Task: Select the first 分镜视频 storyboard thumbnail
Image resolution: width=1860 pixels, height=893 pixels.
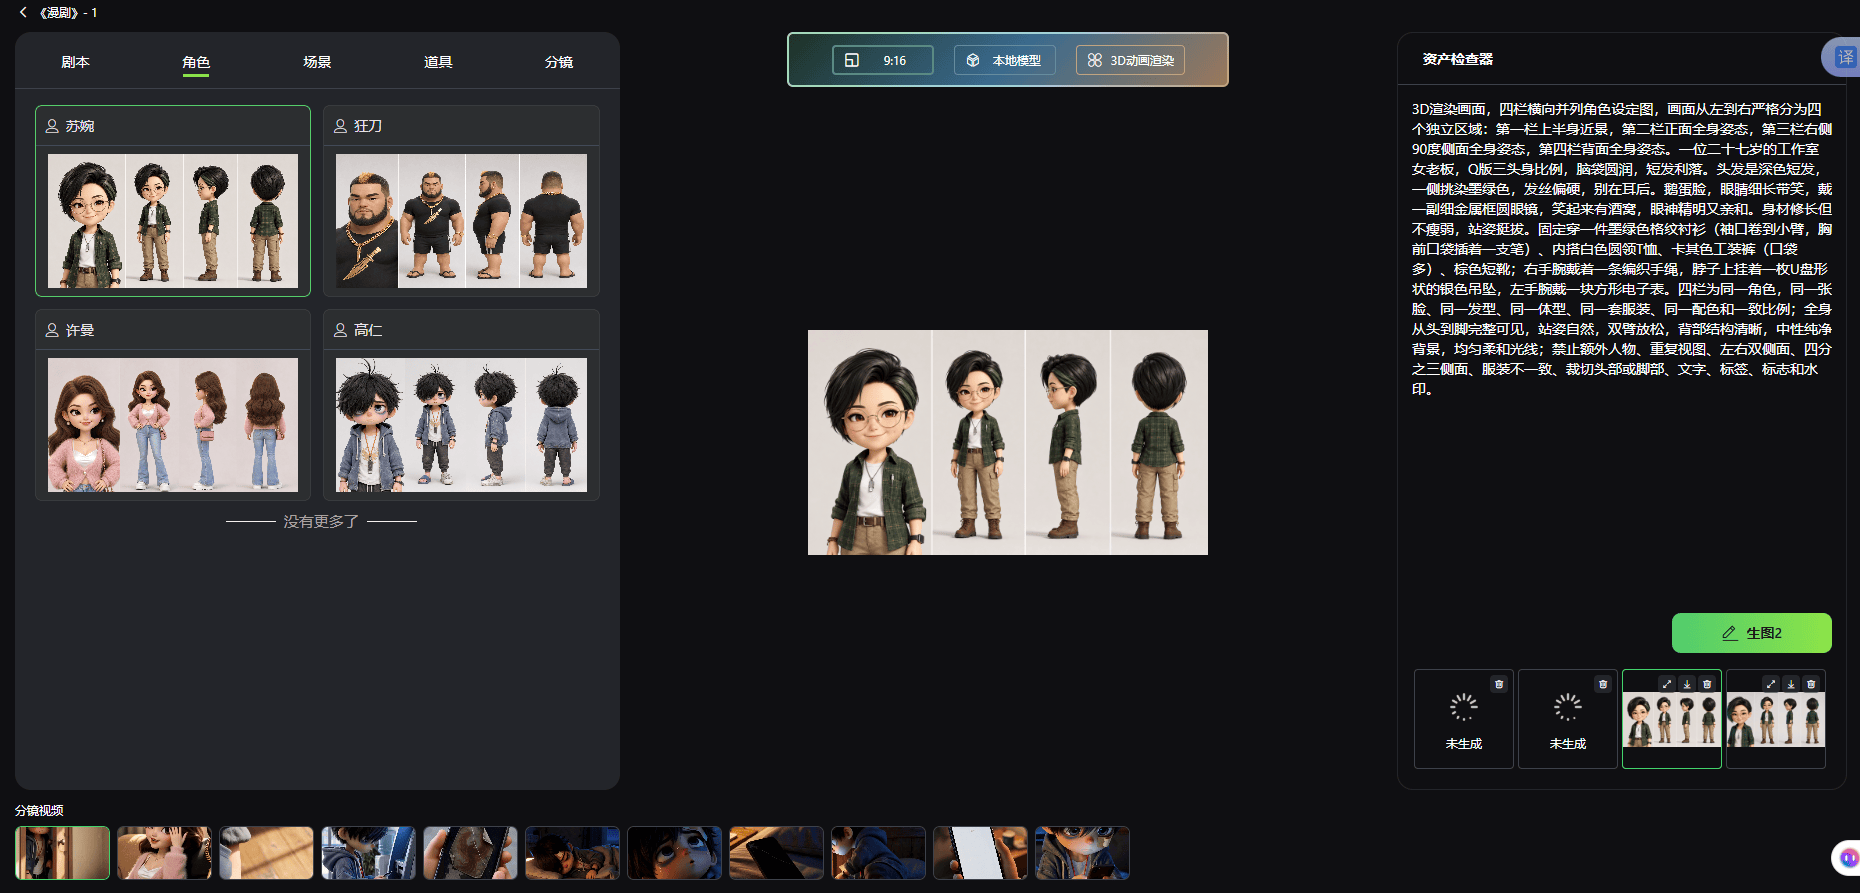Action: [62, 853]
